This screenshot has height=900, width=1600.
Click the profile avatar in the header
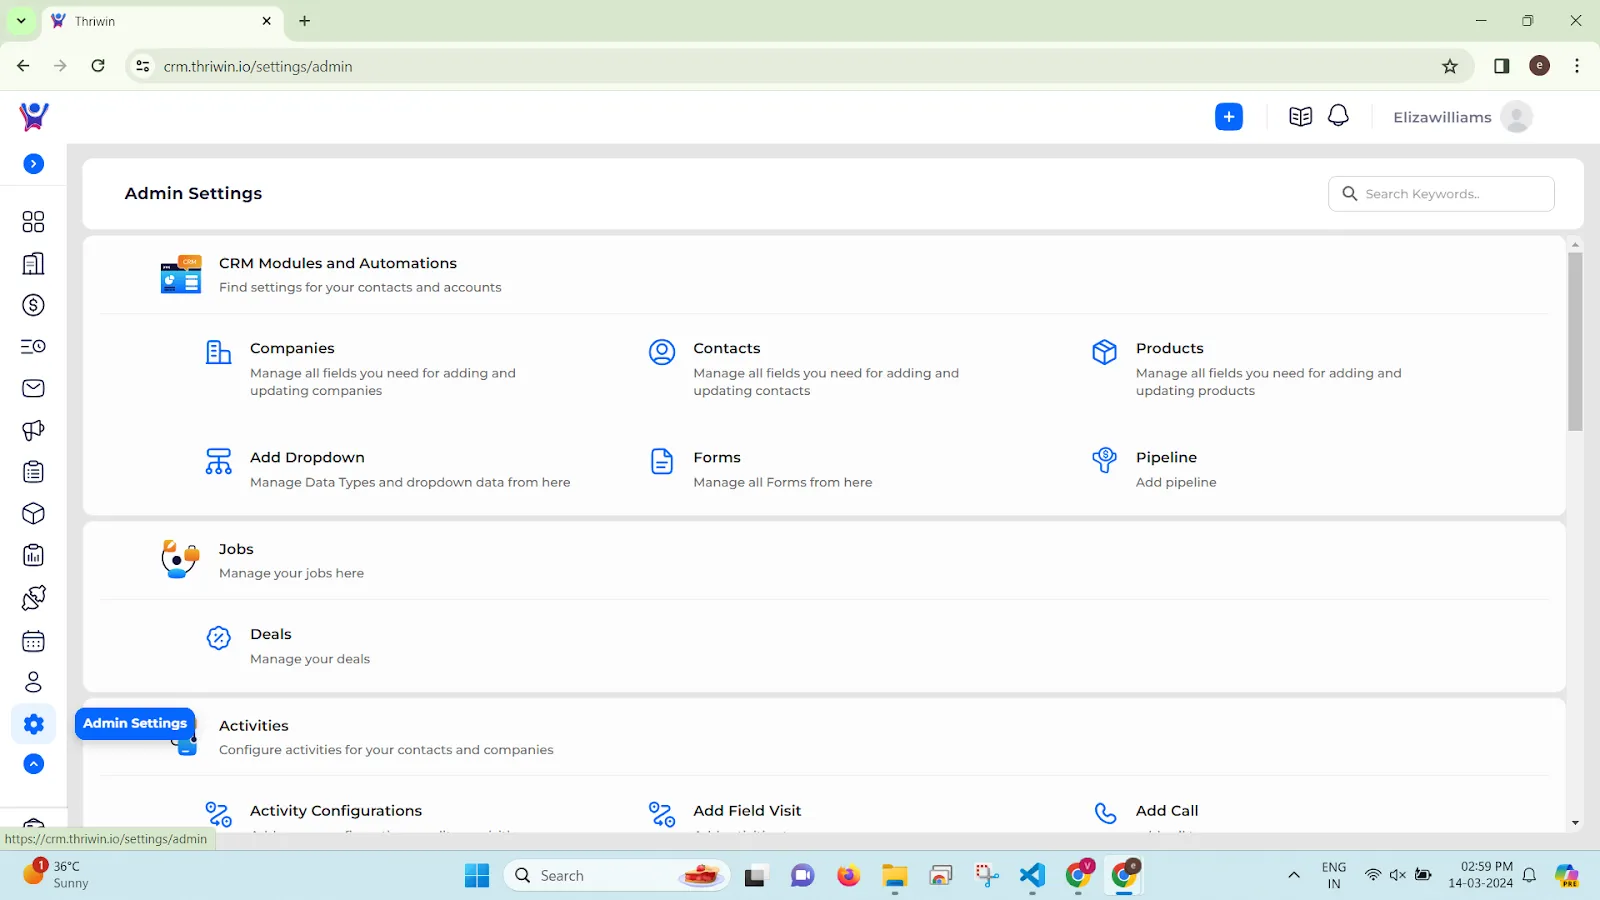[x=1516, y=117]
